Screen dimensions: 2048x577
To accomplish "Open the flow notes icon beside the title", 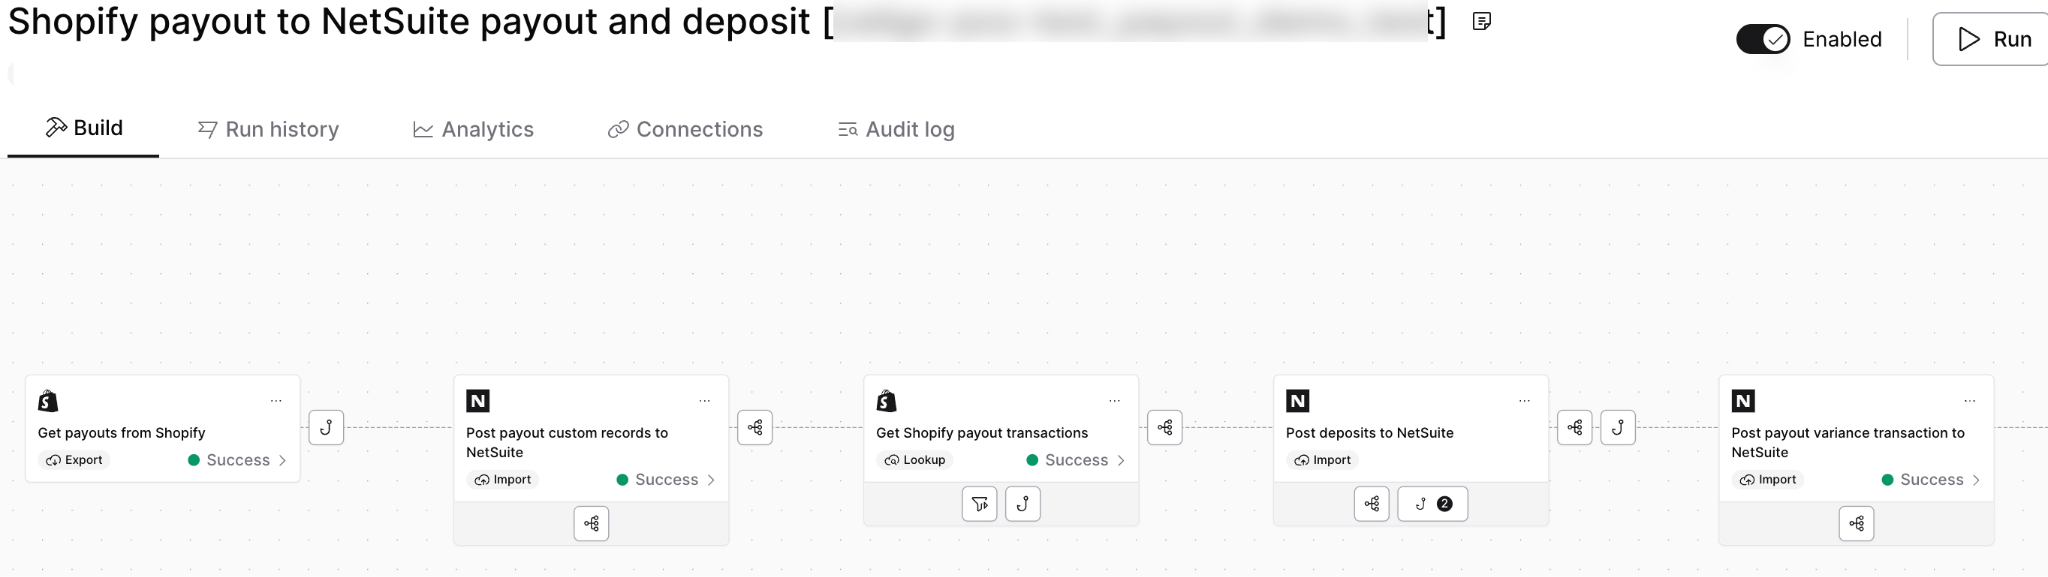I will click(x=1482, y=21).
